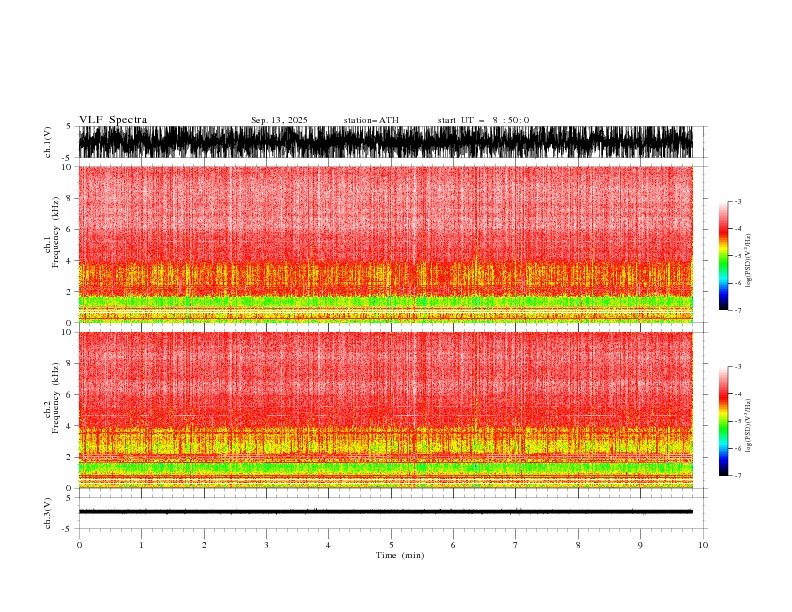
Task: Click the "5" volt tick on ch.1(V) axis
Action: pos(69,126)
